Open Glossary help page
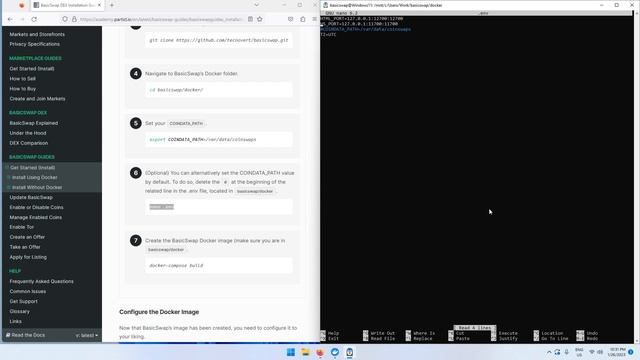640x360 pixels. (x=20, y=311)
